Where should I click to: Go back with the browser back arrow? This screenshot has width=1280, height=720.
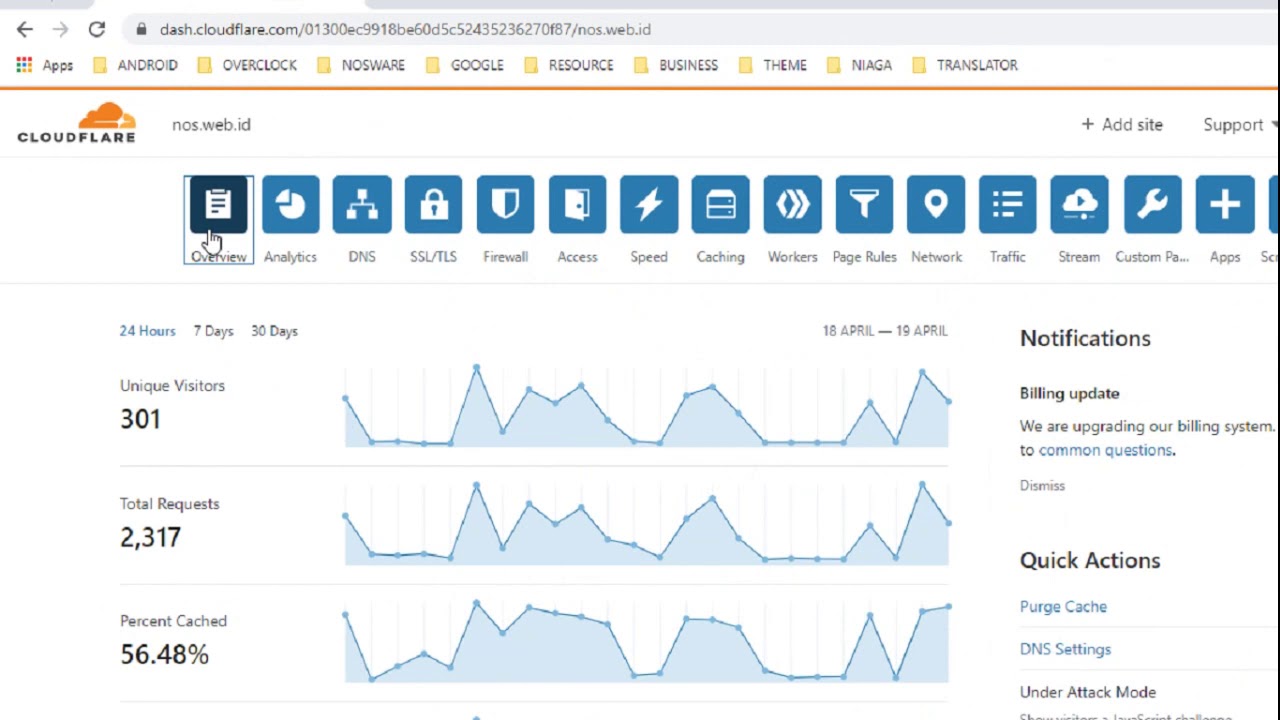click(25, 29)
